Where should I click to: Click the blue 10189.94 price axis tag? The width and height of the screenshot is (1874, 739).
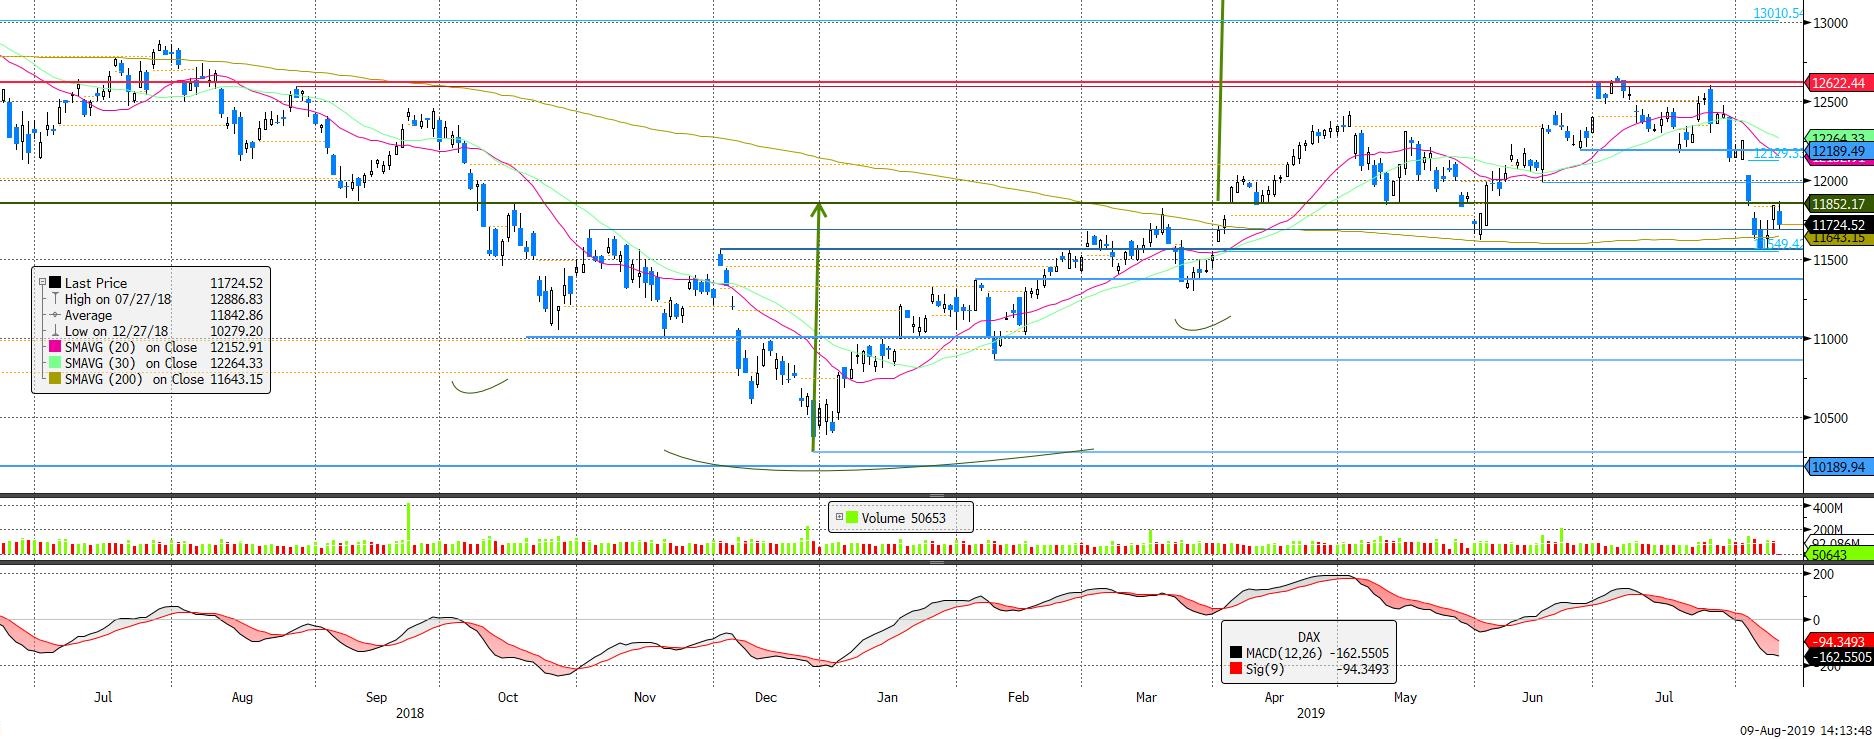coord(1837,466)
